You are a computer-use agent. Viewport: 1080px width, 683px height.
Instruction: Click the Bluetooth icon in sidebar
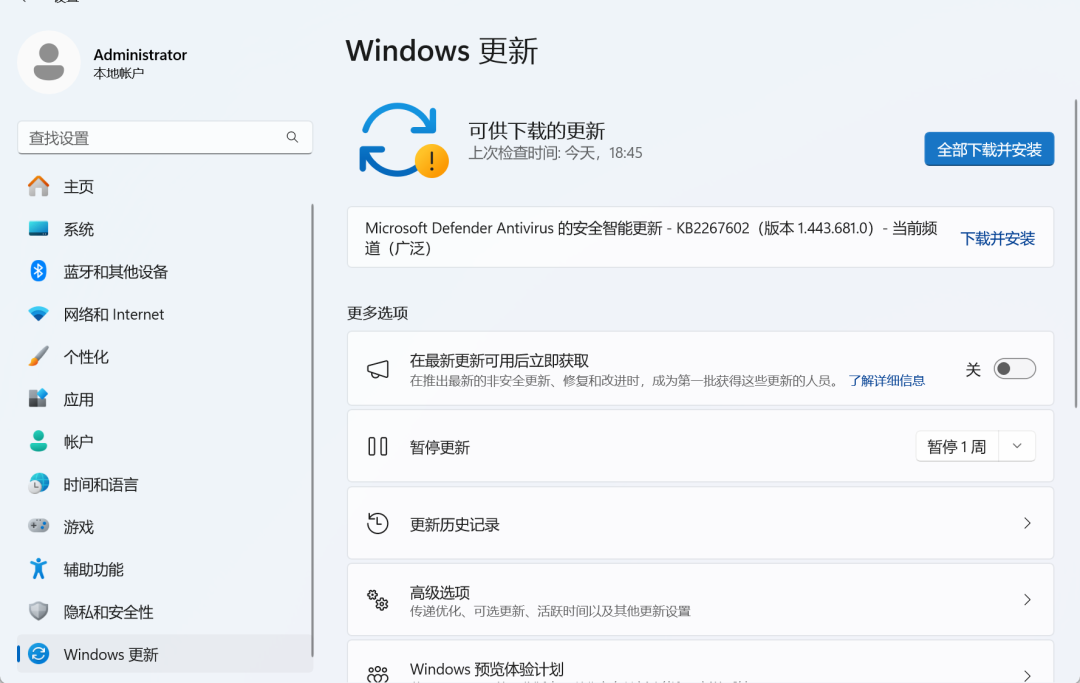(x=39, y=271)
